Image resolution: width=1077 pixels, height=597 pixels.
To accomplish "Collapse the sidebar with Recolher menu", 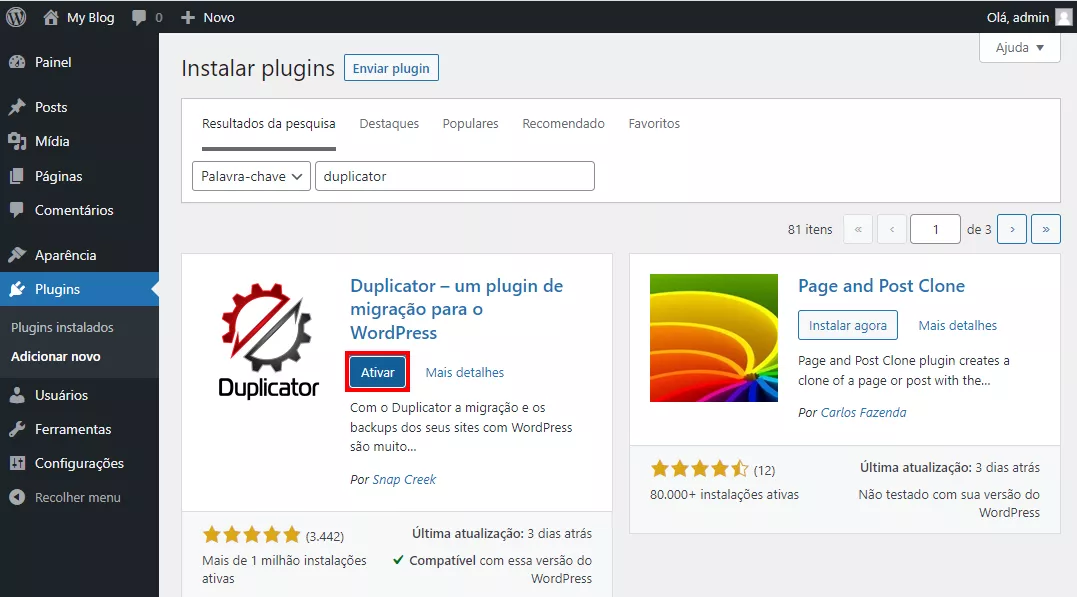I will 65,497.
